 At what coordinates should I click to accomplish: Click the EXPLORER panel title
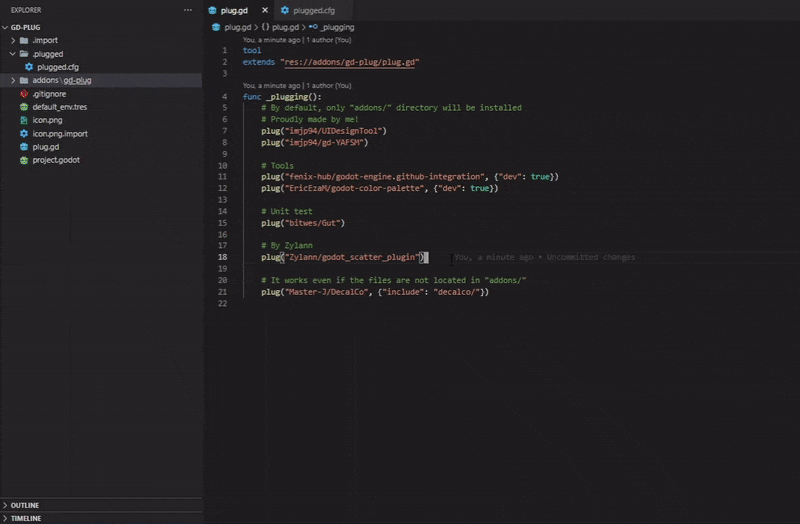[26, 10]
